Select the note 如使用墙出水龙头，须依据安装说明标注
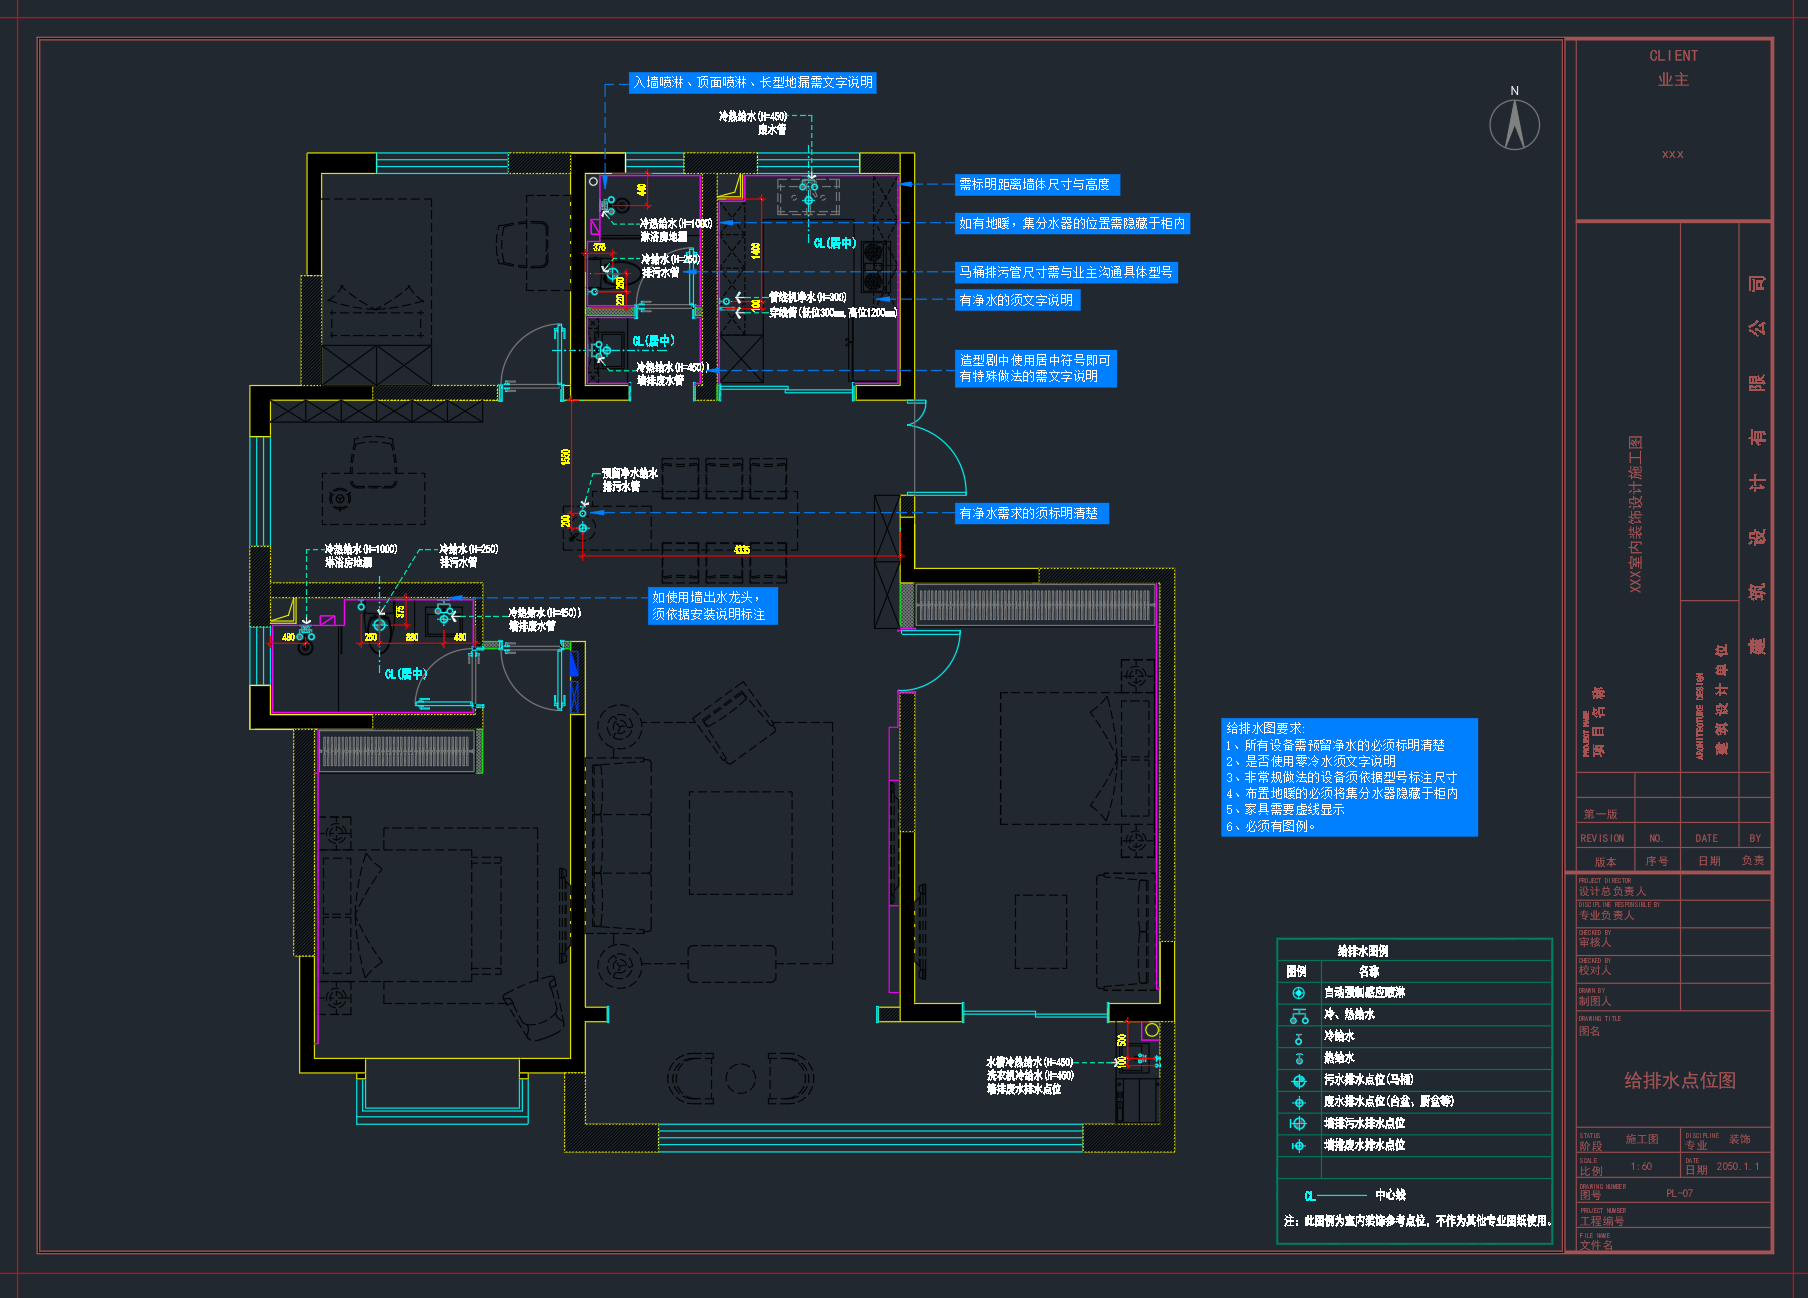The width and height of the screenshot is (1808, 1298). [x=713, y=606]
